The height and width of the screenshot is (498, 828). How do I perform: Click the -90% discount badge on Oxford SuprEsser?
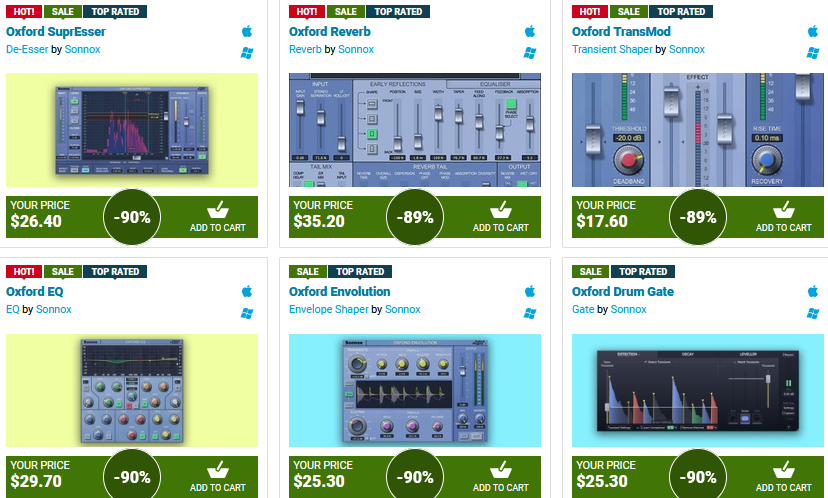coord(132,217)
